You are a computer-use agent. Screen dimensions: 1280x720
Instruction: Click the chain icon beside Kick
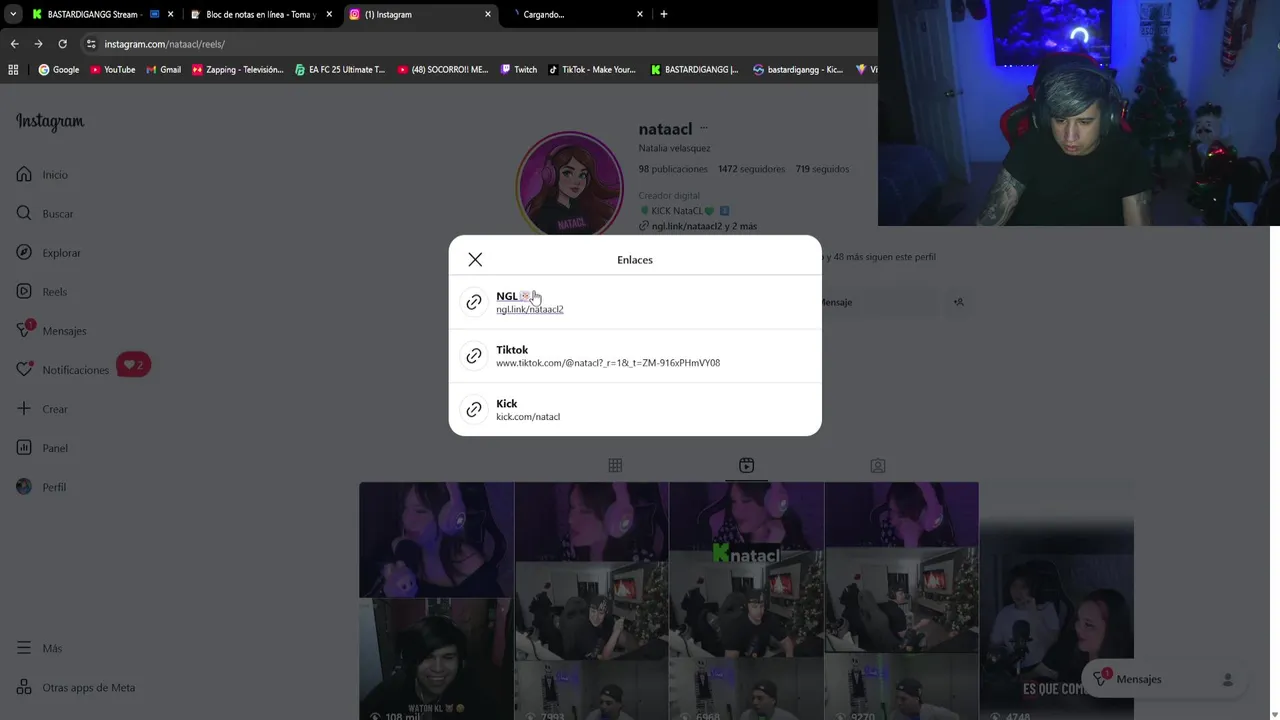click(474, 410)
